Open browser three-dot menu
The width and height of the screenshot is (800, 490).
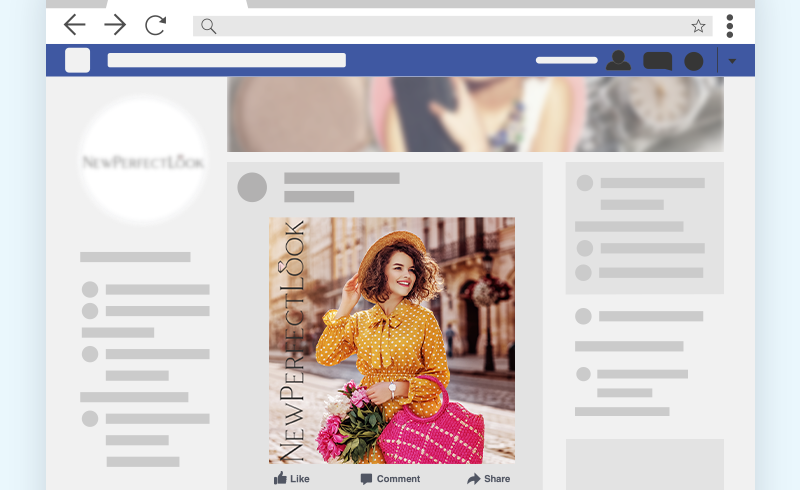click(730, 26)
